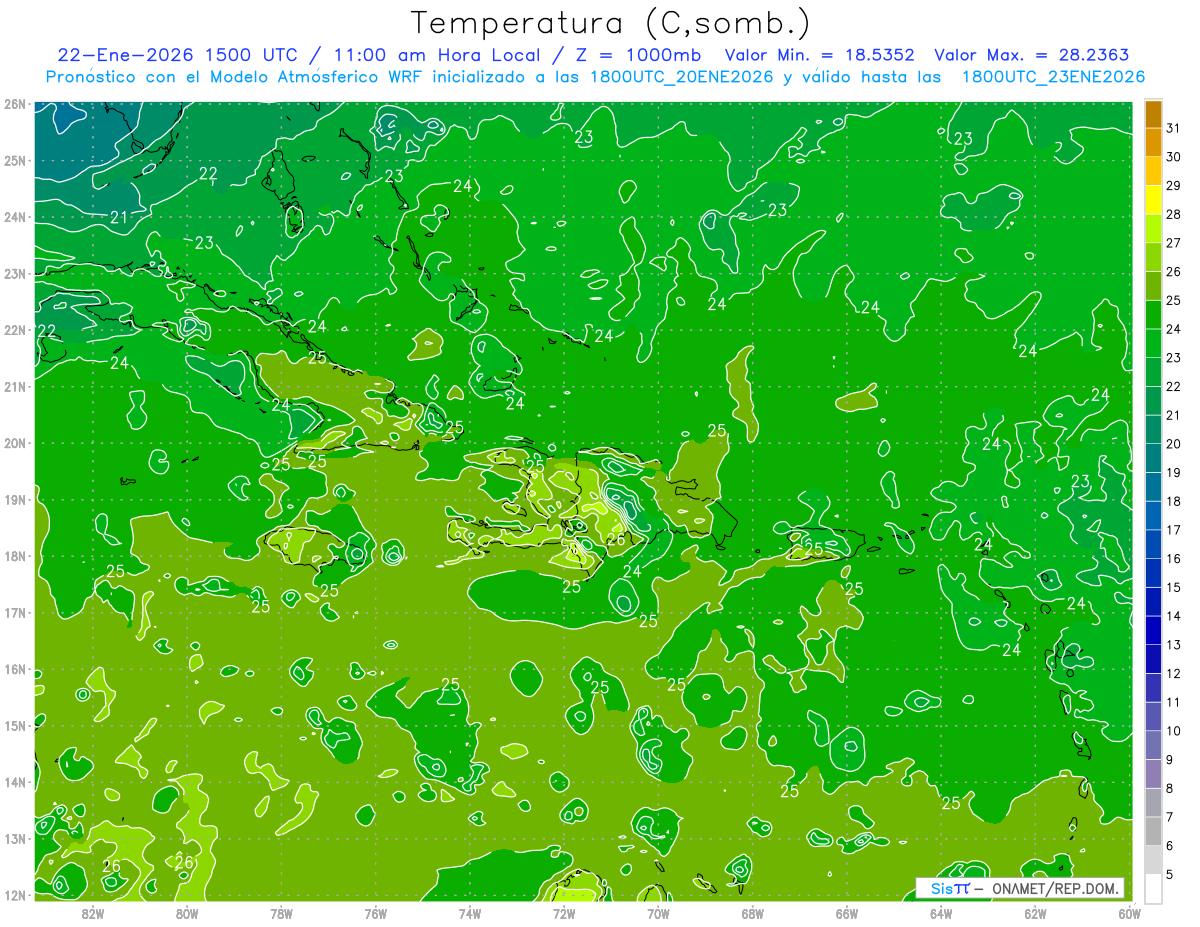Click the longitude label 82W
Screen dimensions: 1200x927
[92, 913]
